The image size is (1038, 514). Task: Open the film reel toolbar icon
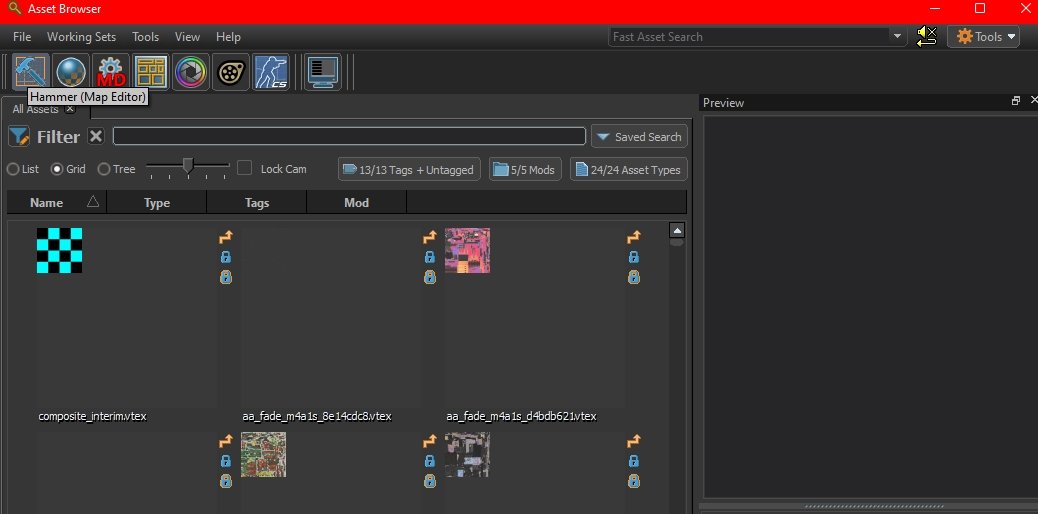click(230, 72)
